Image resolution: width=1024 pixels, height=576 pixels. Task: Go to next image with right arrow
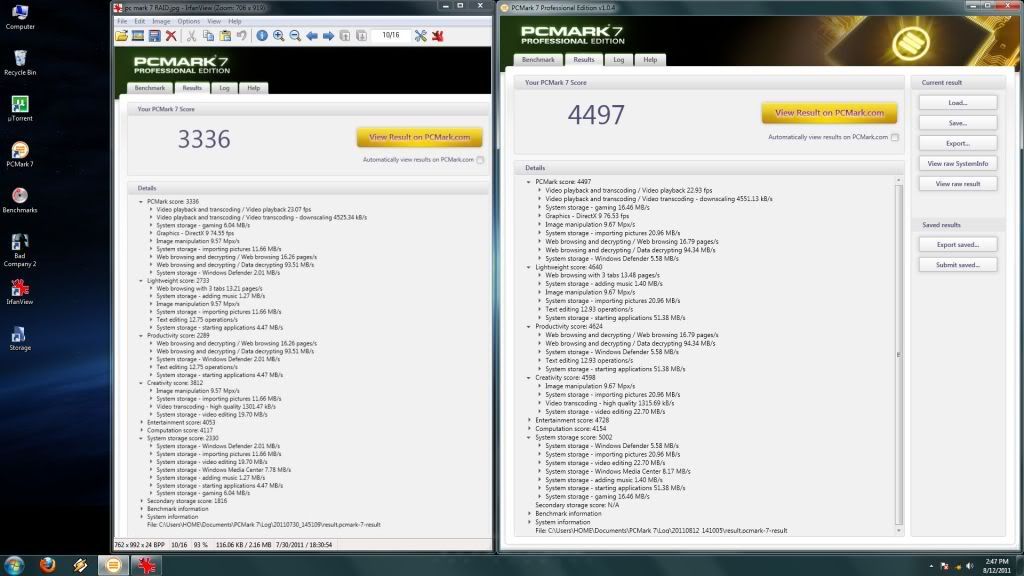(x=328, y=36)
